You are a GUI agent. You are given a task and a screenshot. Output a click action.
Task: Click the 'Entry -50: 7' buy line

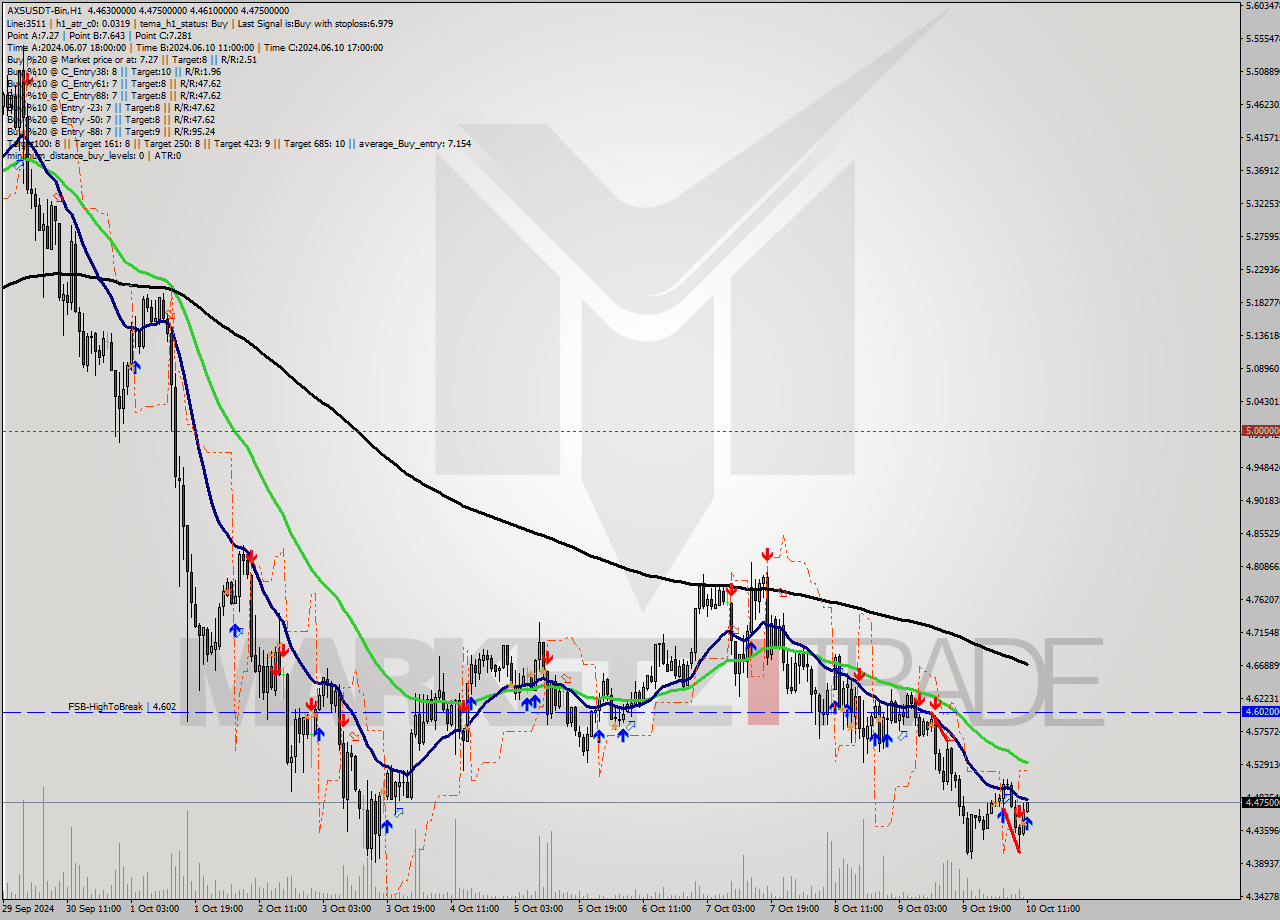(x=110, y=119)
